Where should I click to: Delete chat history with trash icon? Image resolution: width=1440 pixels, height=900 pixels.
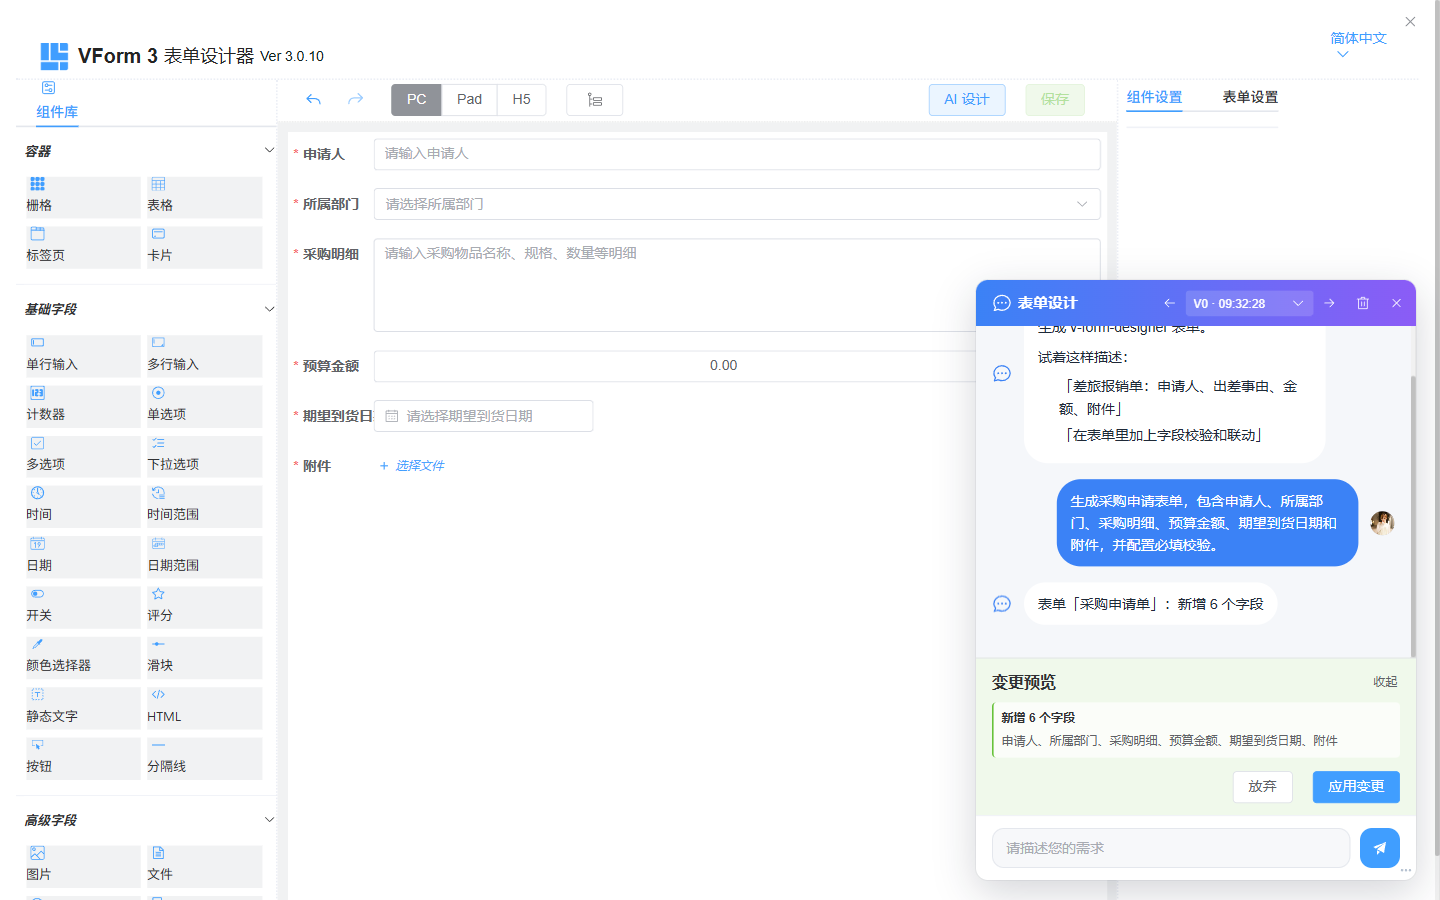coord(1362,303)
